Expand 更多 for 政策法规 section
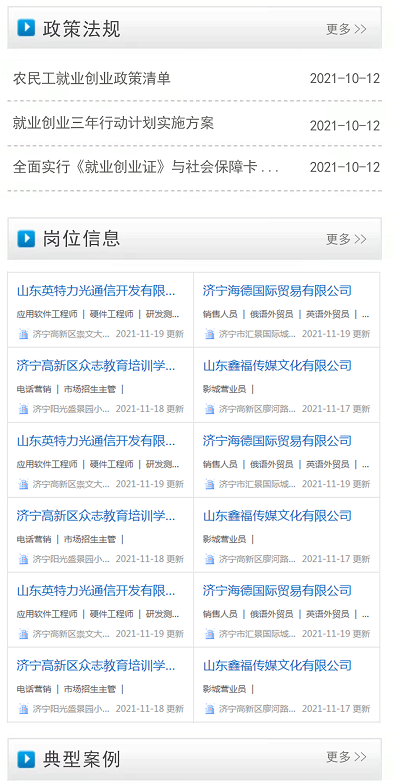393x784 pixels. (346, 29)
